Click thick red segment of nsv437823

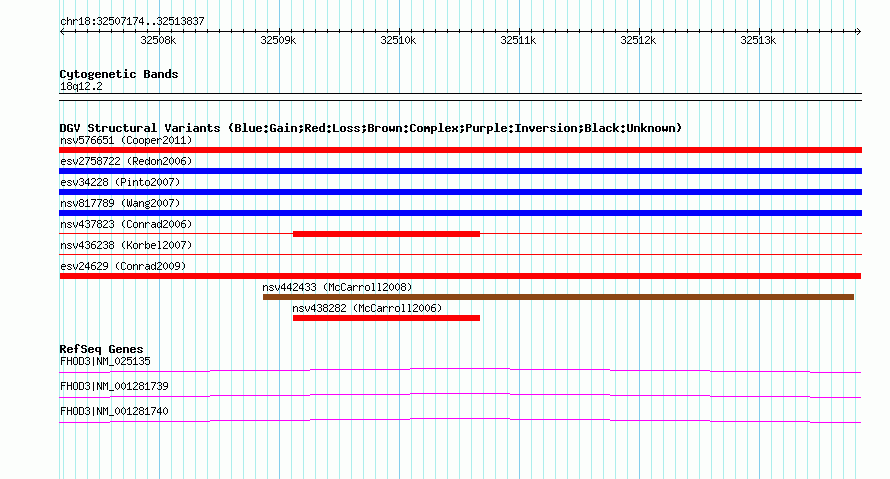[x=387, y=234]
